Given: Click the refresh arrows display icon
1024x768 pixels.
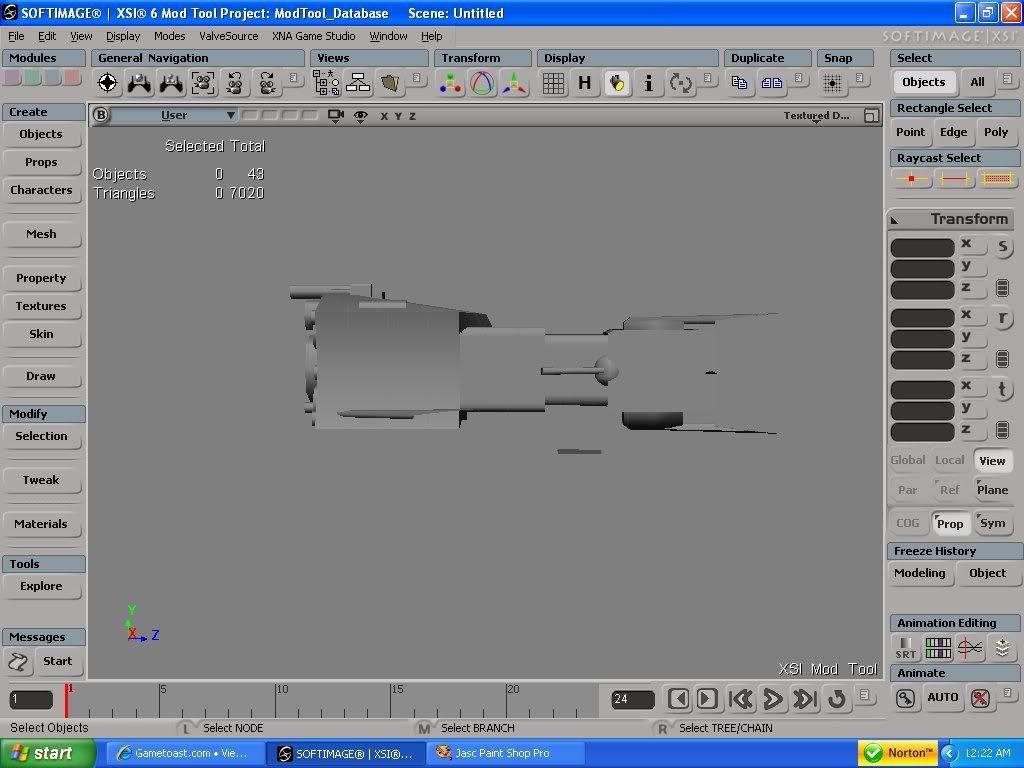Looking at the screenshot, I should tap(680, 83).
